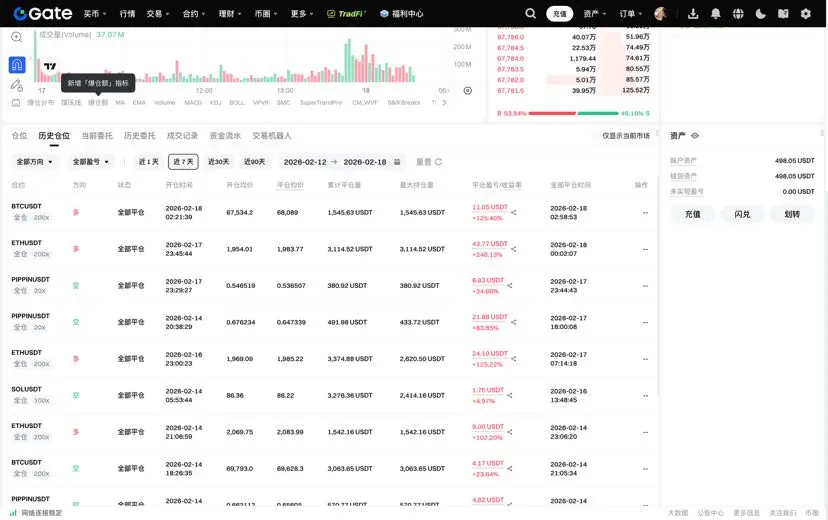The image size is (828, 520).
Task: Select the 近1天 range filter
Action: tap(149, 162)
